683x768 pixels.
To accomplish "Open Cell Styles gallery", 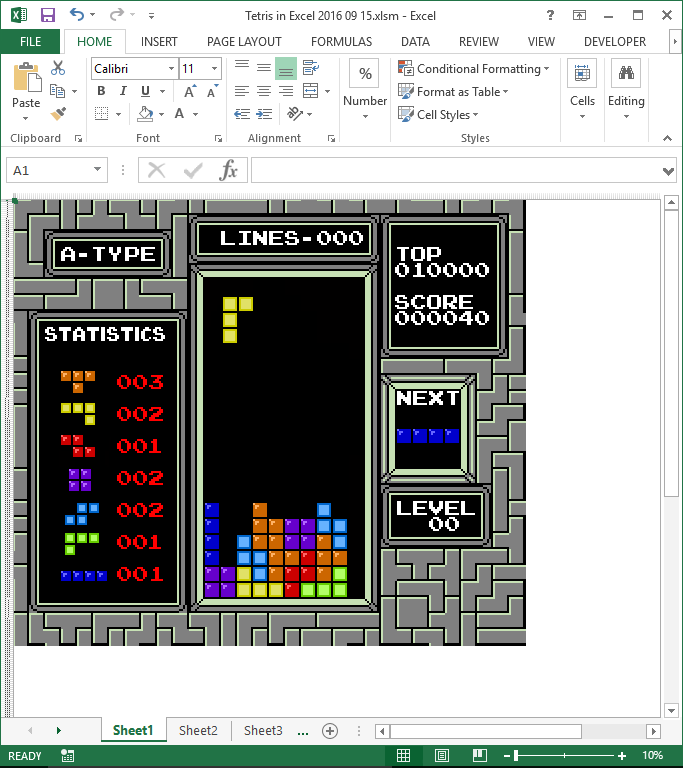I will click(438, 115).
